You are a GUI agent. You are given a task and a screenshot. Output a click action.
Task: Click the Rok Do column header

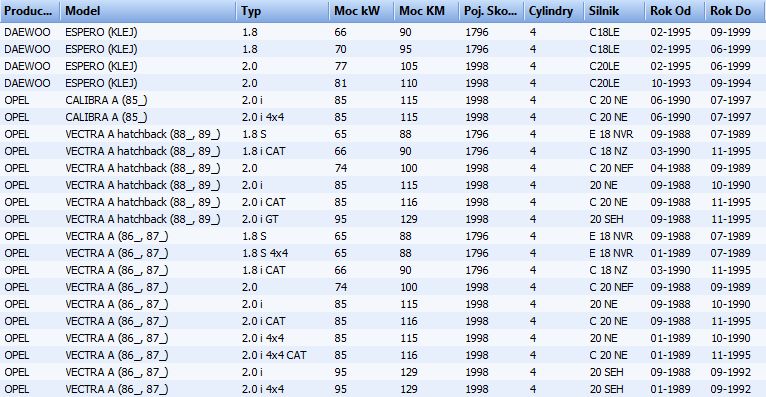(x=735, y=11)
